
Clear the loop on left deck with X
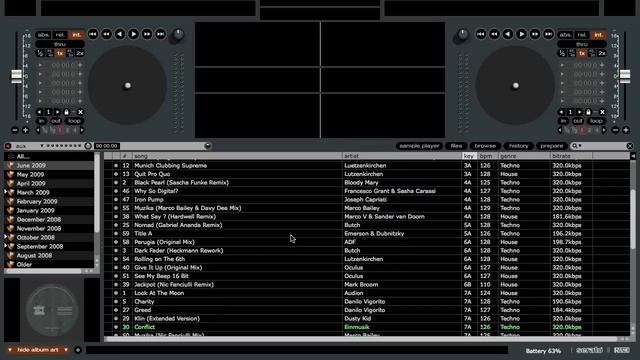pos(80,112)
